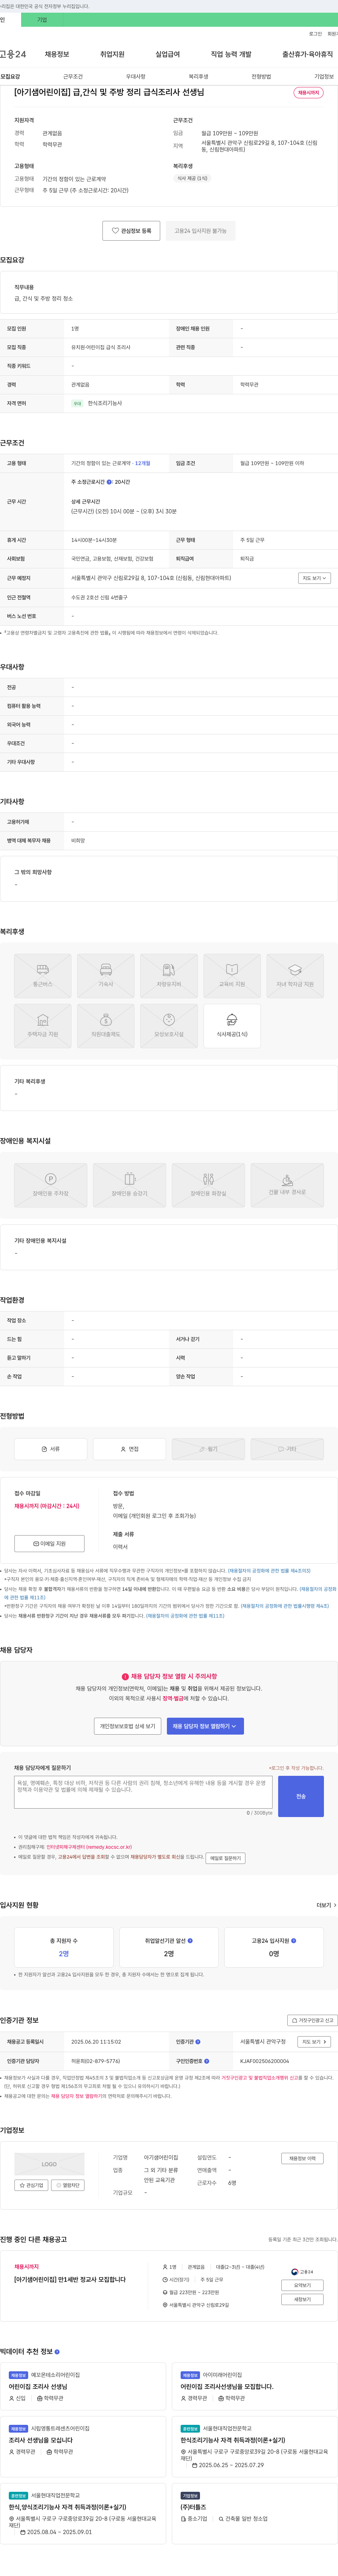The width and height of the screenshot is (338, 2576).
Task: Open the 실업급여 menu
Action: click(x=168, y=54)
